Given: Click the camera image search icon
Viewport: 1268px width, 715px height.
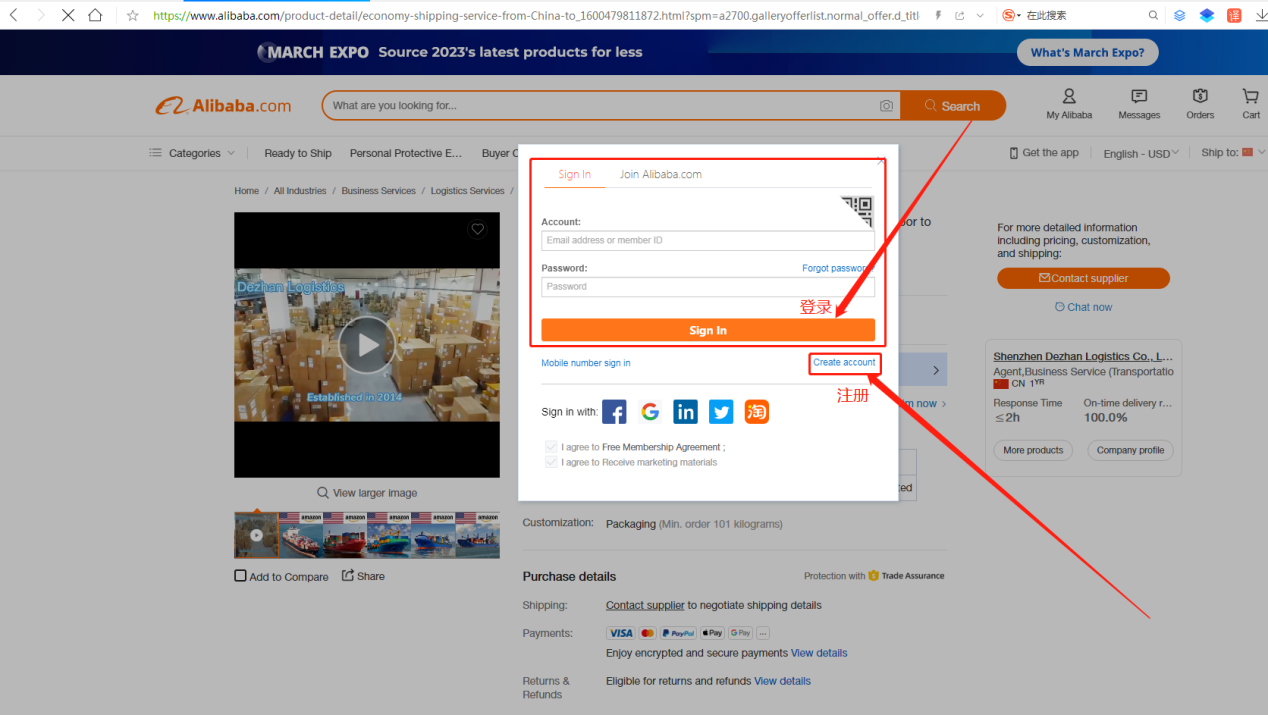Looking at the screenshot, I should (886, 106).
